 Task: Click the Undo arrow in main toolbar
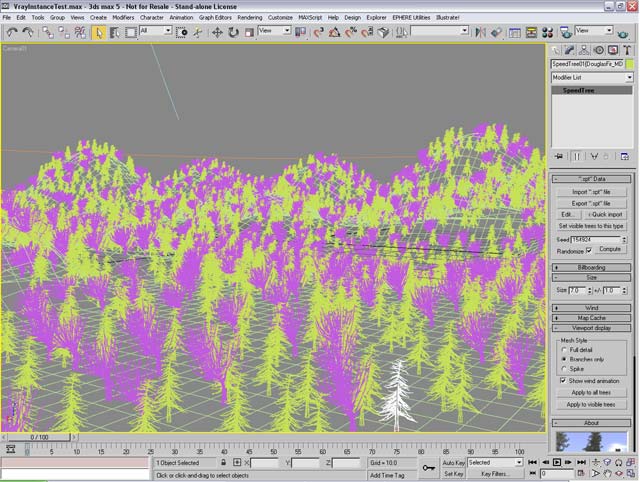point(11,32)
